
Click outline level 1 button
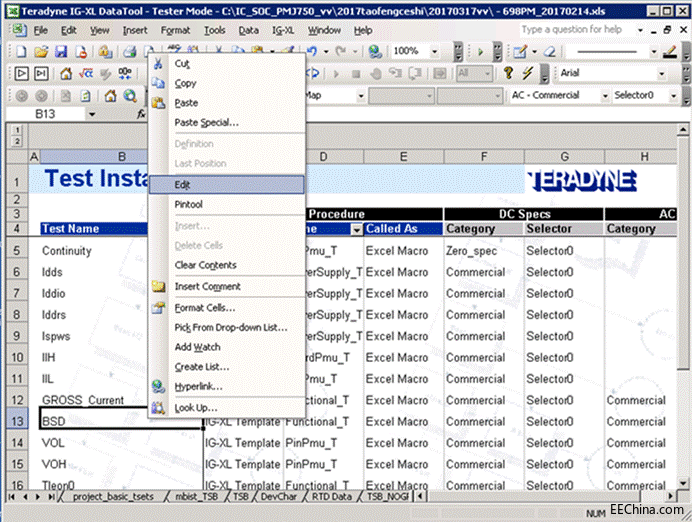point(17,130)
